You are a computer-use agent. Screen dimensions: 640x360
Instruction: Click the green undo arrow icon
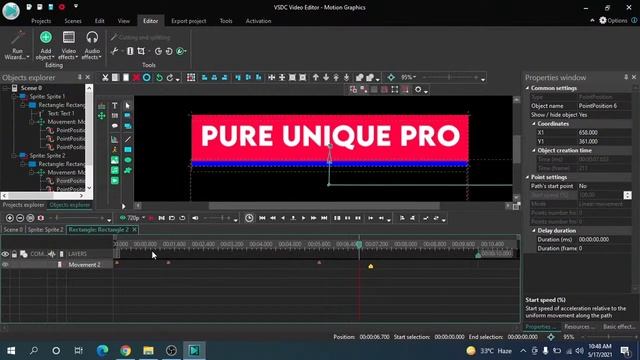tap(159, 78)
